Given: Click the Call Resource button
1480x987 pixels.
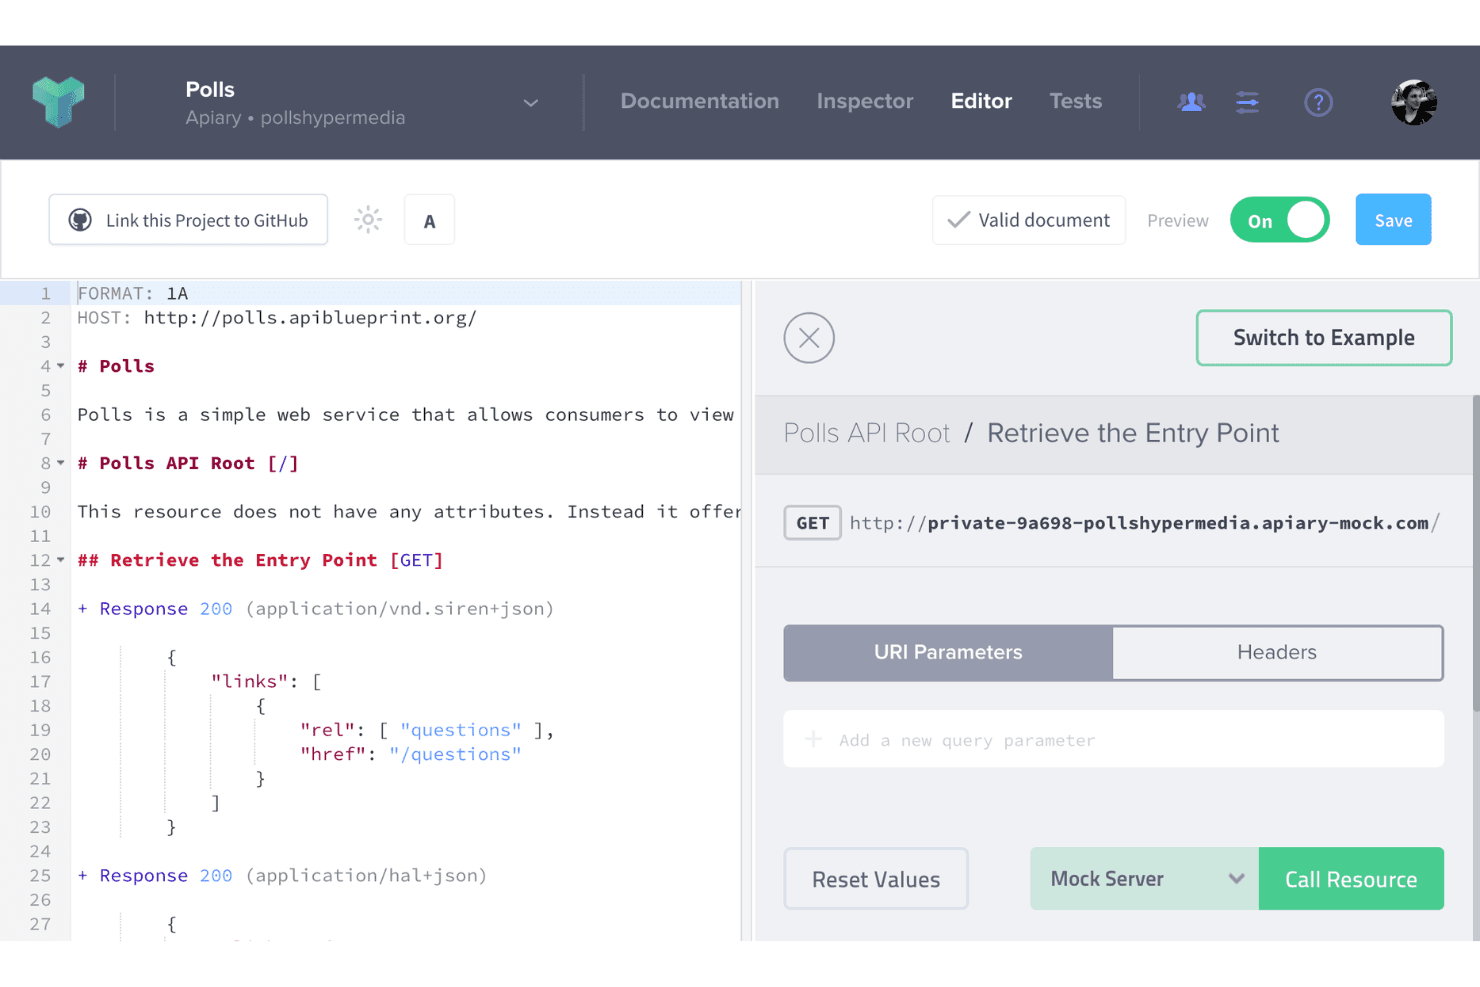Looking at the screenshot, I should (1351, 879).
